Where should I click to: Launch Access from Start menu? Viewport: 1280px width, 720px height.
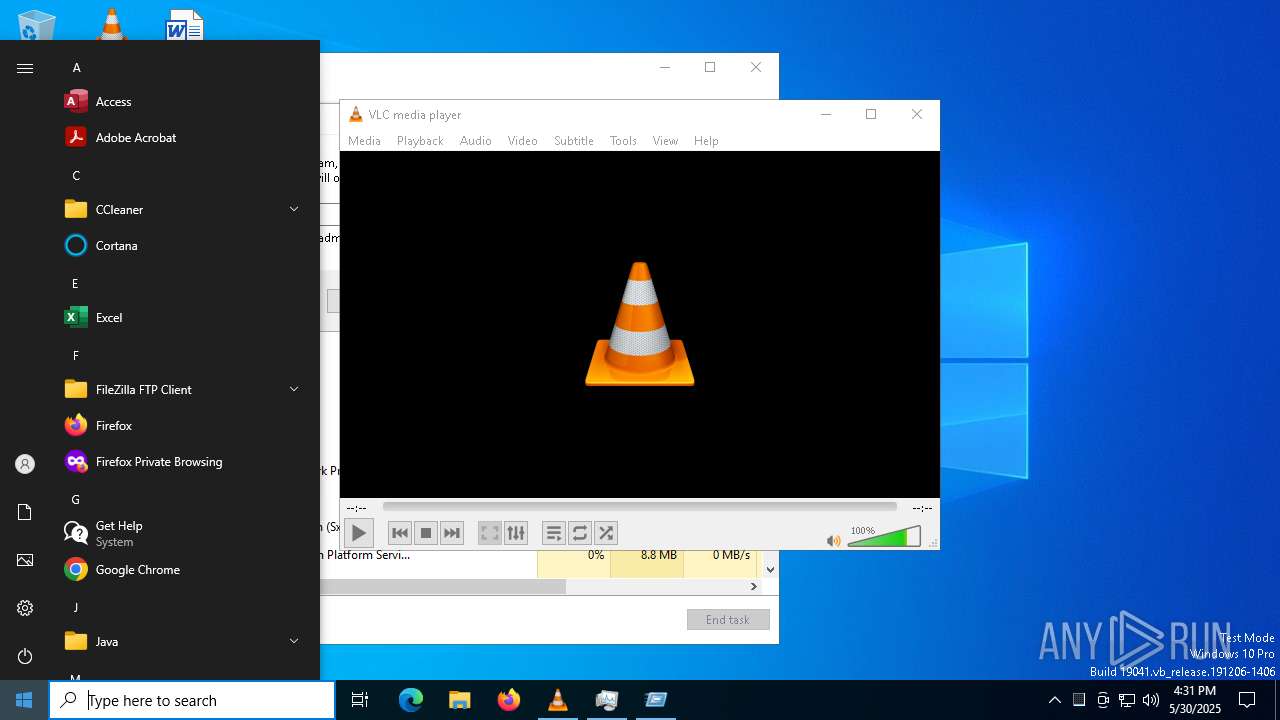tap(184, 102)
